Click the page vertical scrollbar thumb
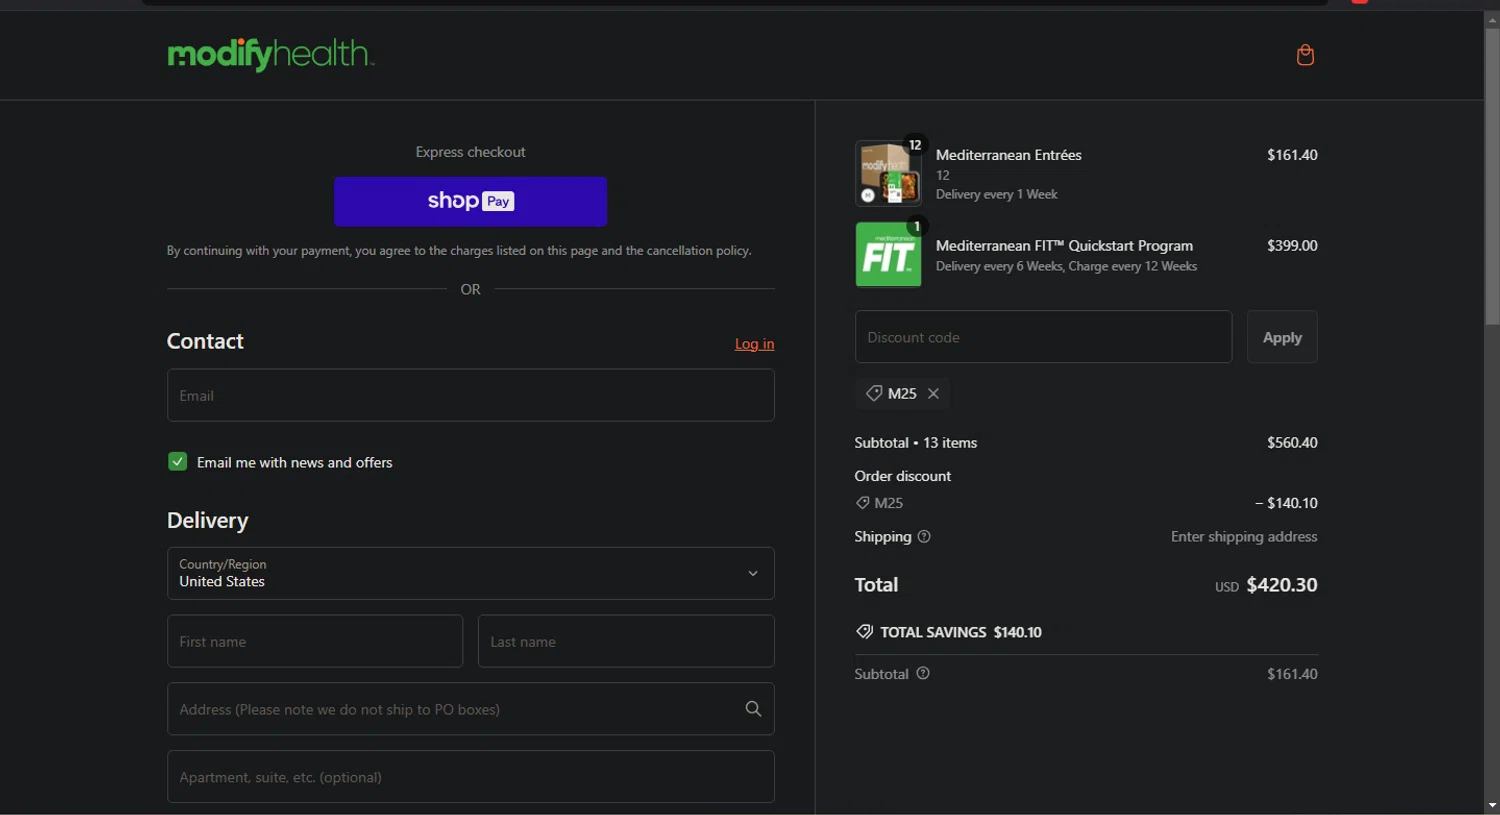Viewport: 1500px width, 815px height. coord(1492,177)
